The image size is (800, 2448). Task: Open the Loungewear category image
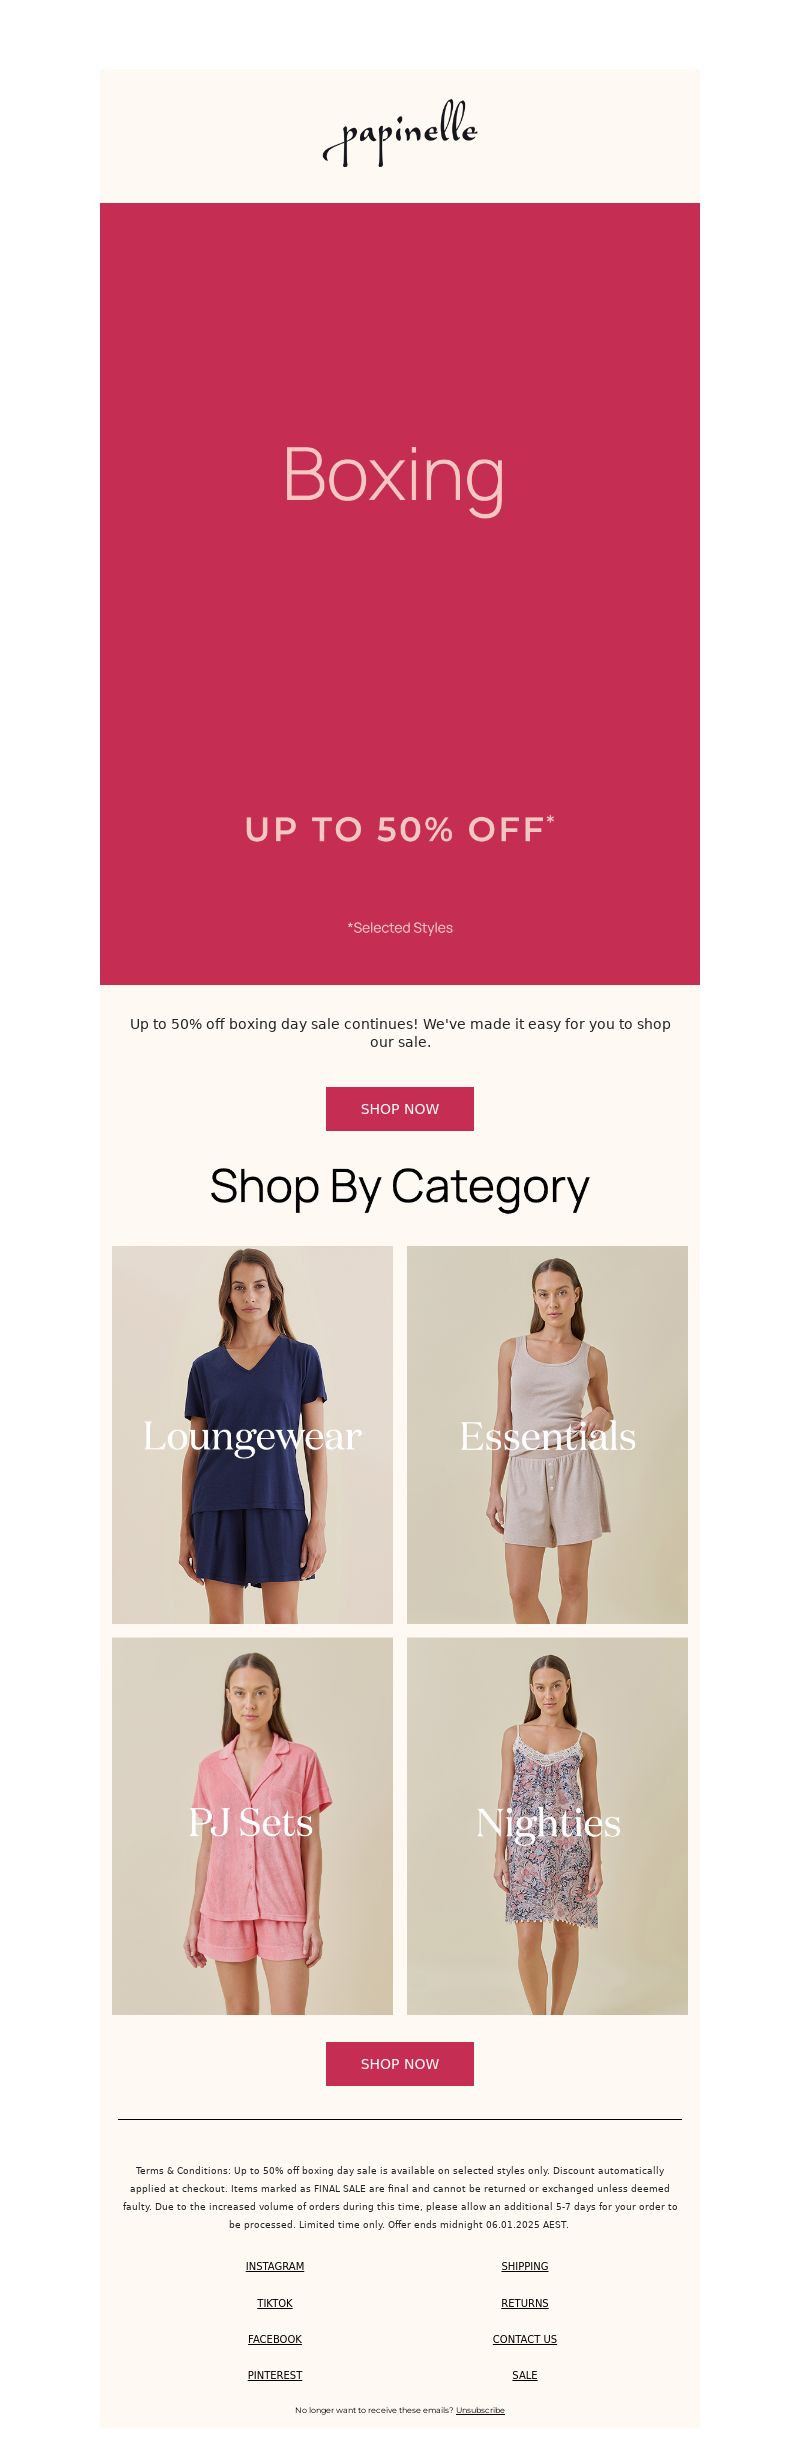coord(252,1434)
